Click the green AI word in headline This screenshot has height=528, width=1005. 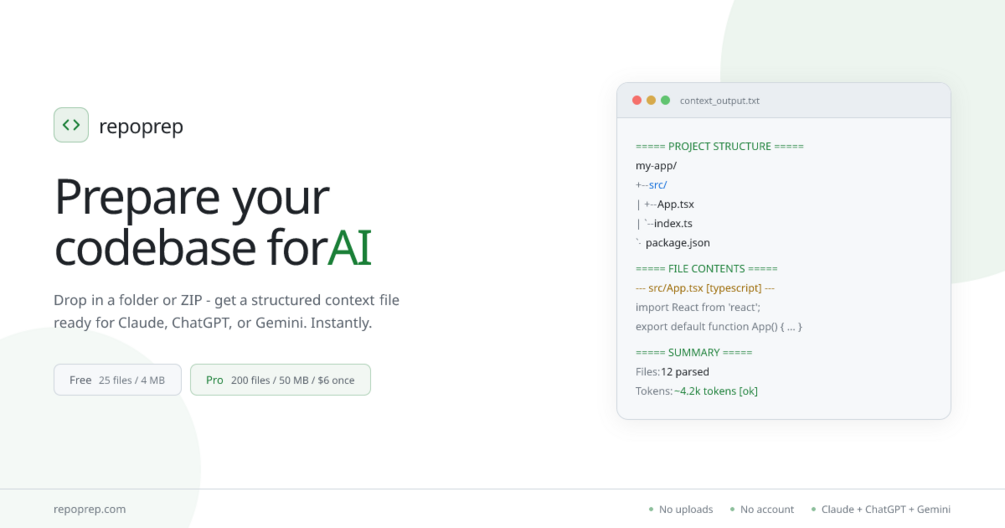pyautogui.click(x=350, y=247)
